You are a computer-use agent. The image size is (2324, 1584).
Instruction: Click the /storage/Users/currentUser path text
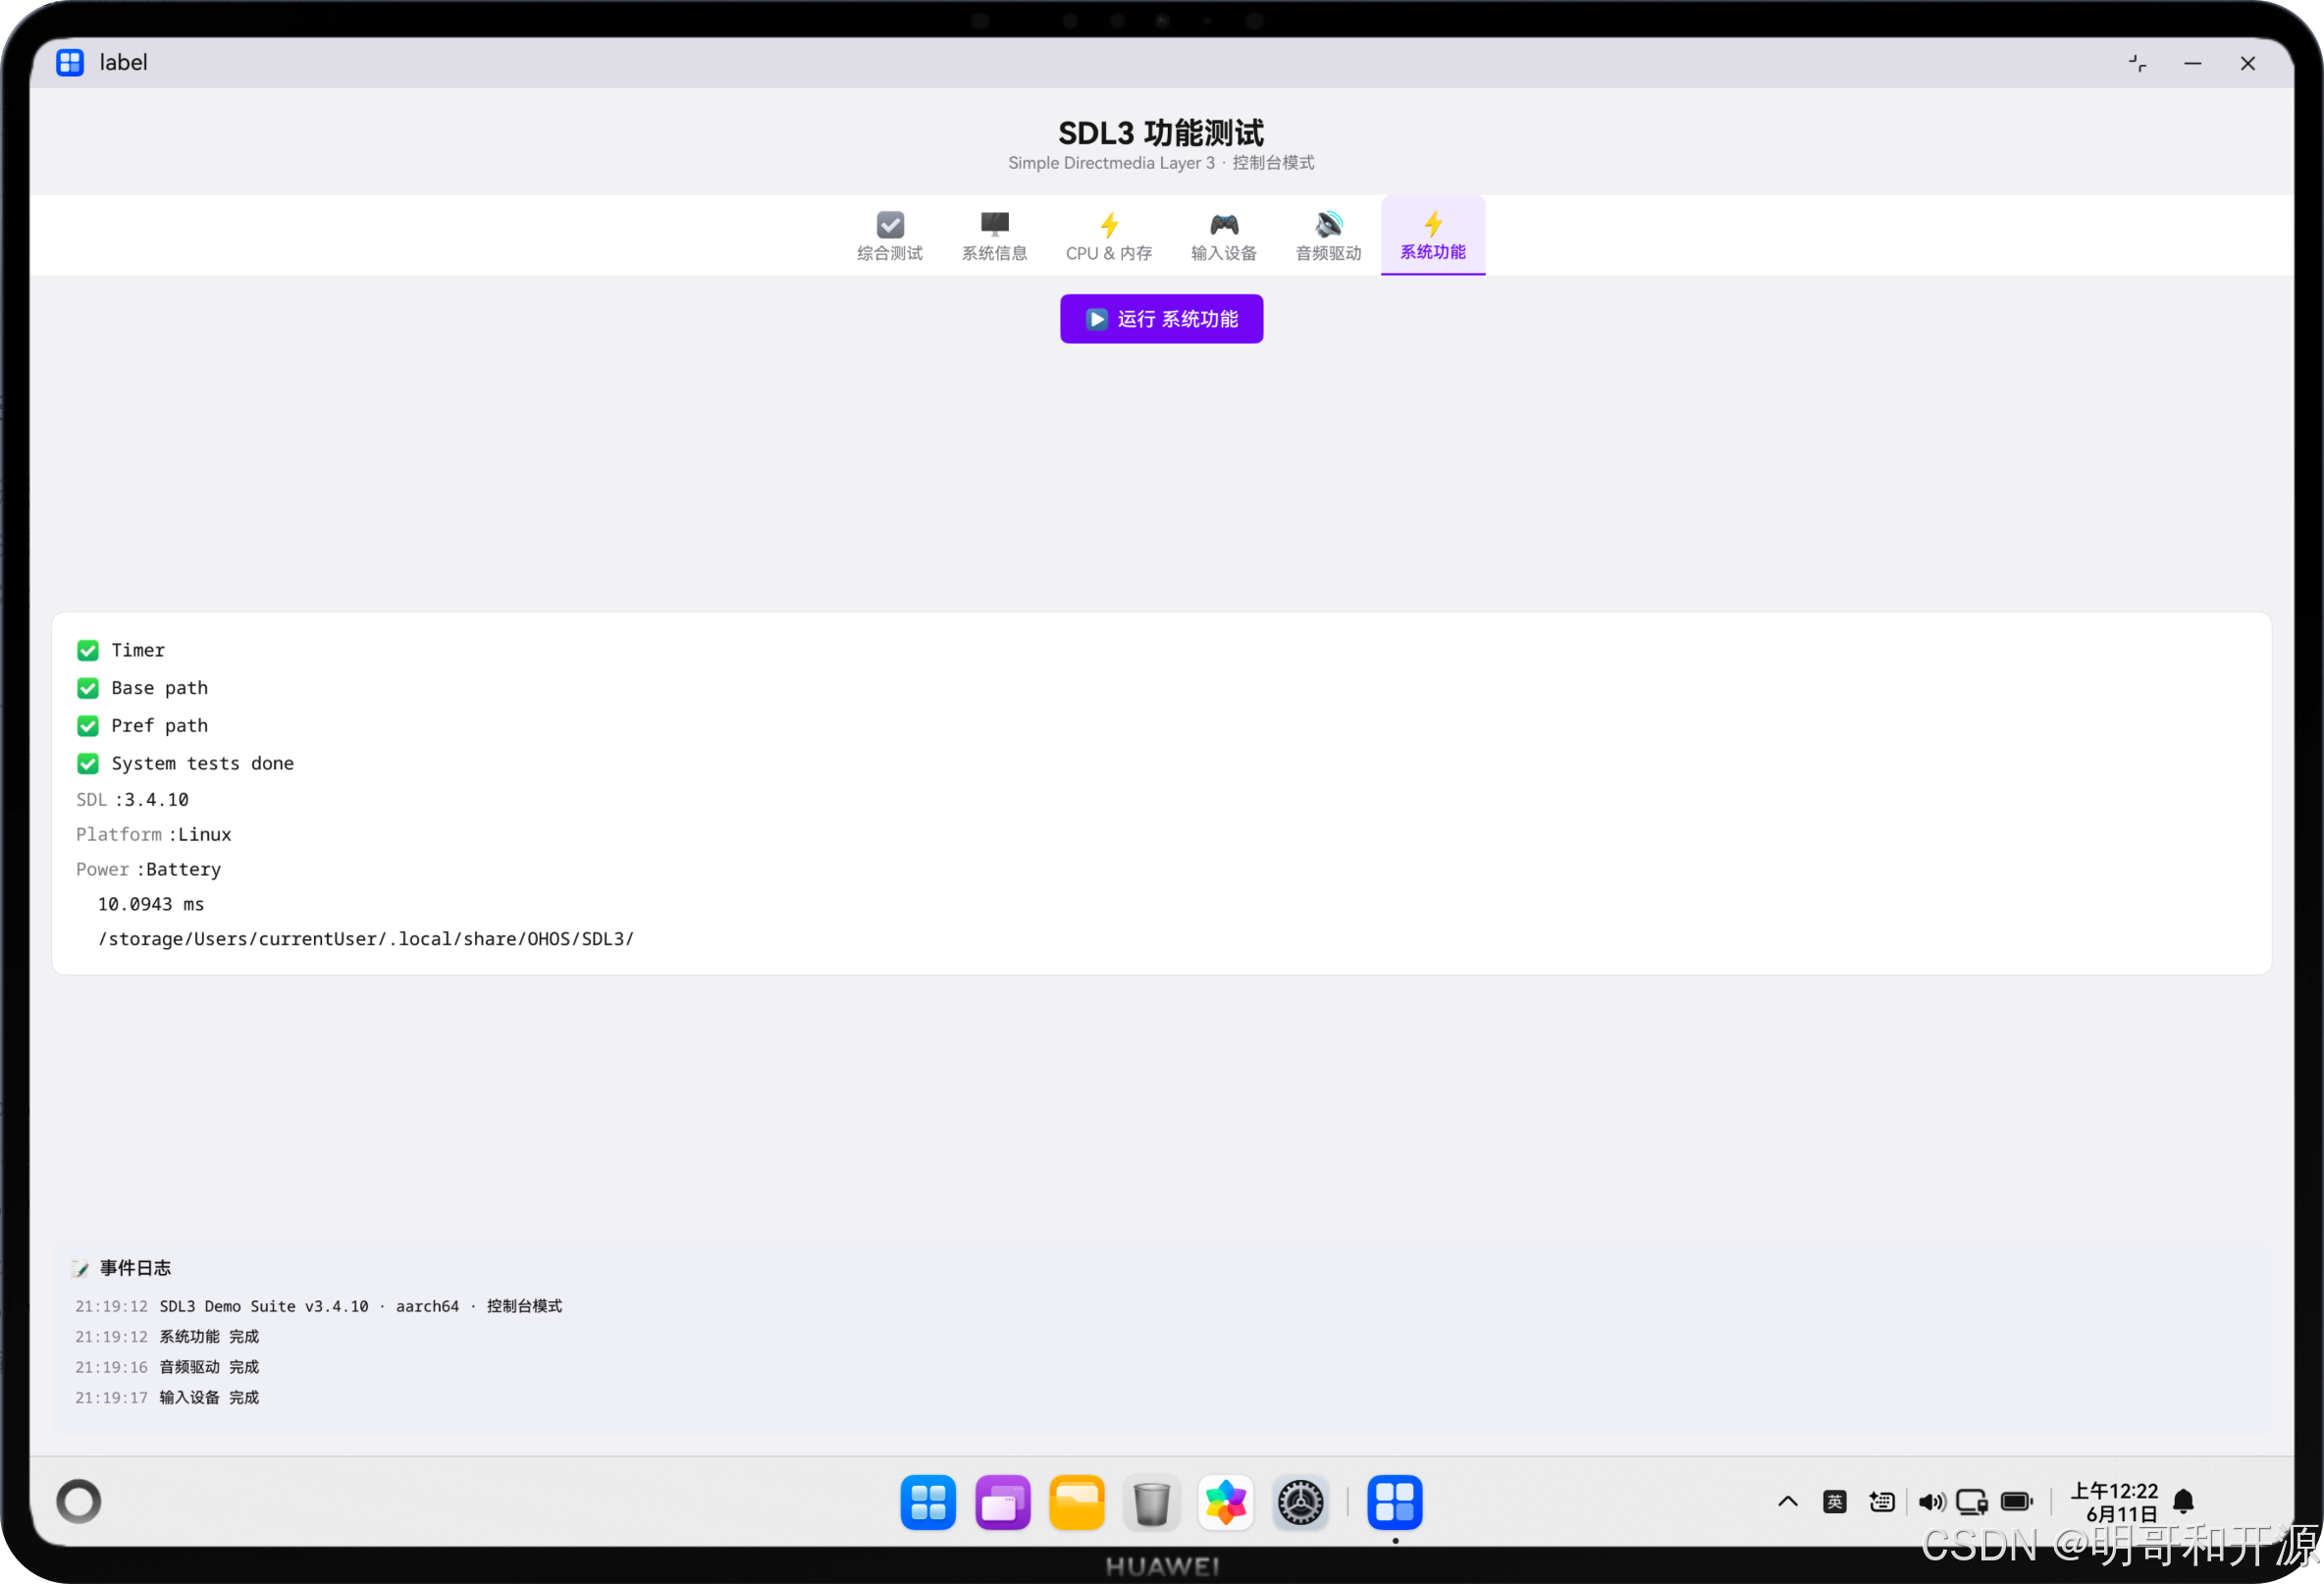click(366, 939)
